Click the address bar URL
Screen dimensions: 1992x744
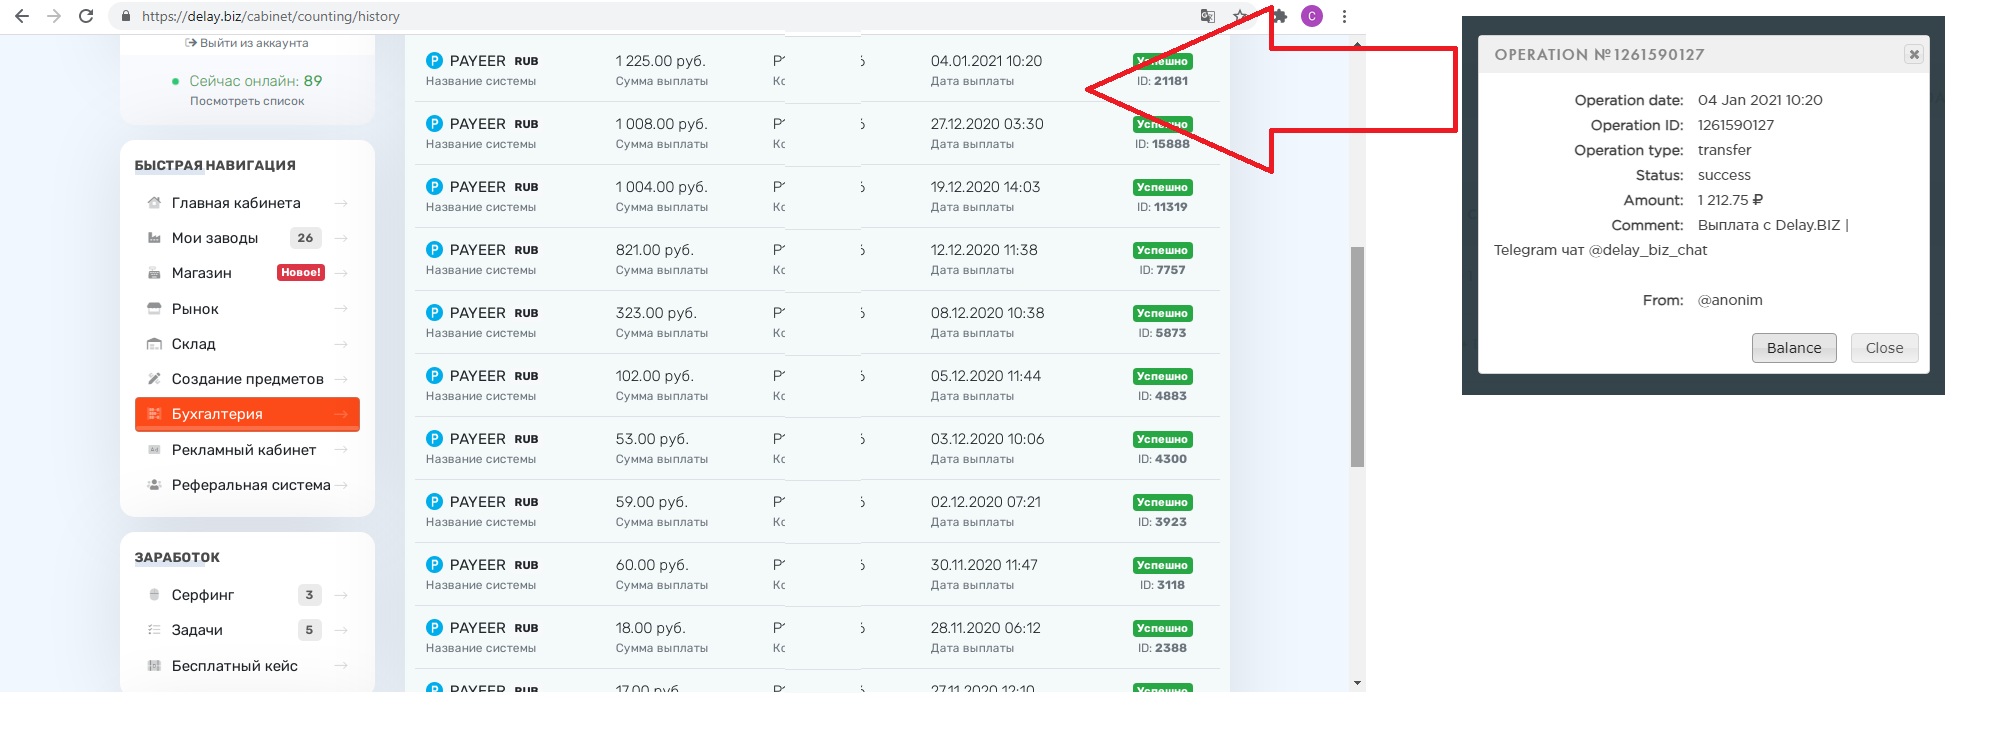(271, 16)
